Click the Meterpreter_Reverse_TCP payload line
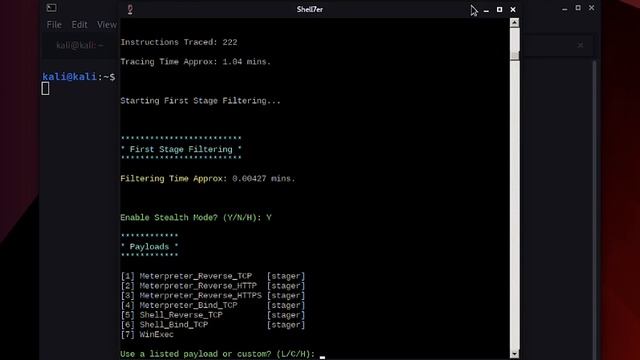 pos(213,276)
